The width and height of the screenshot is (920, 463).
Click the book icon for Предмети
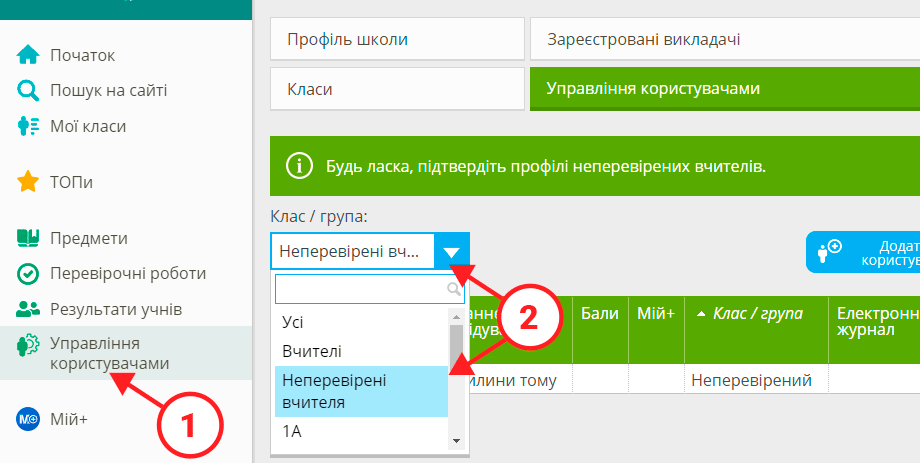pyautogui.click(x=28, y=239)
